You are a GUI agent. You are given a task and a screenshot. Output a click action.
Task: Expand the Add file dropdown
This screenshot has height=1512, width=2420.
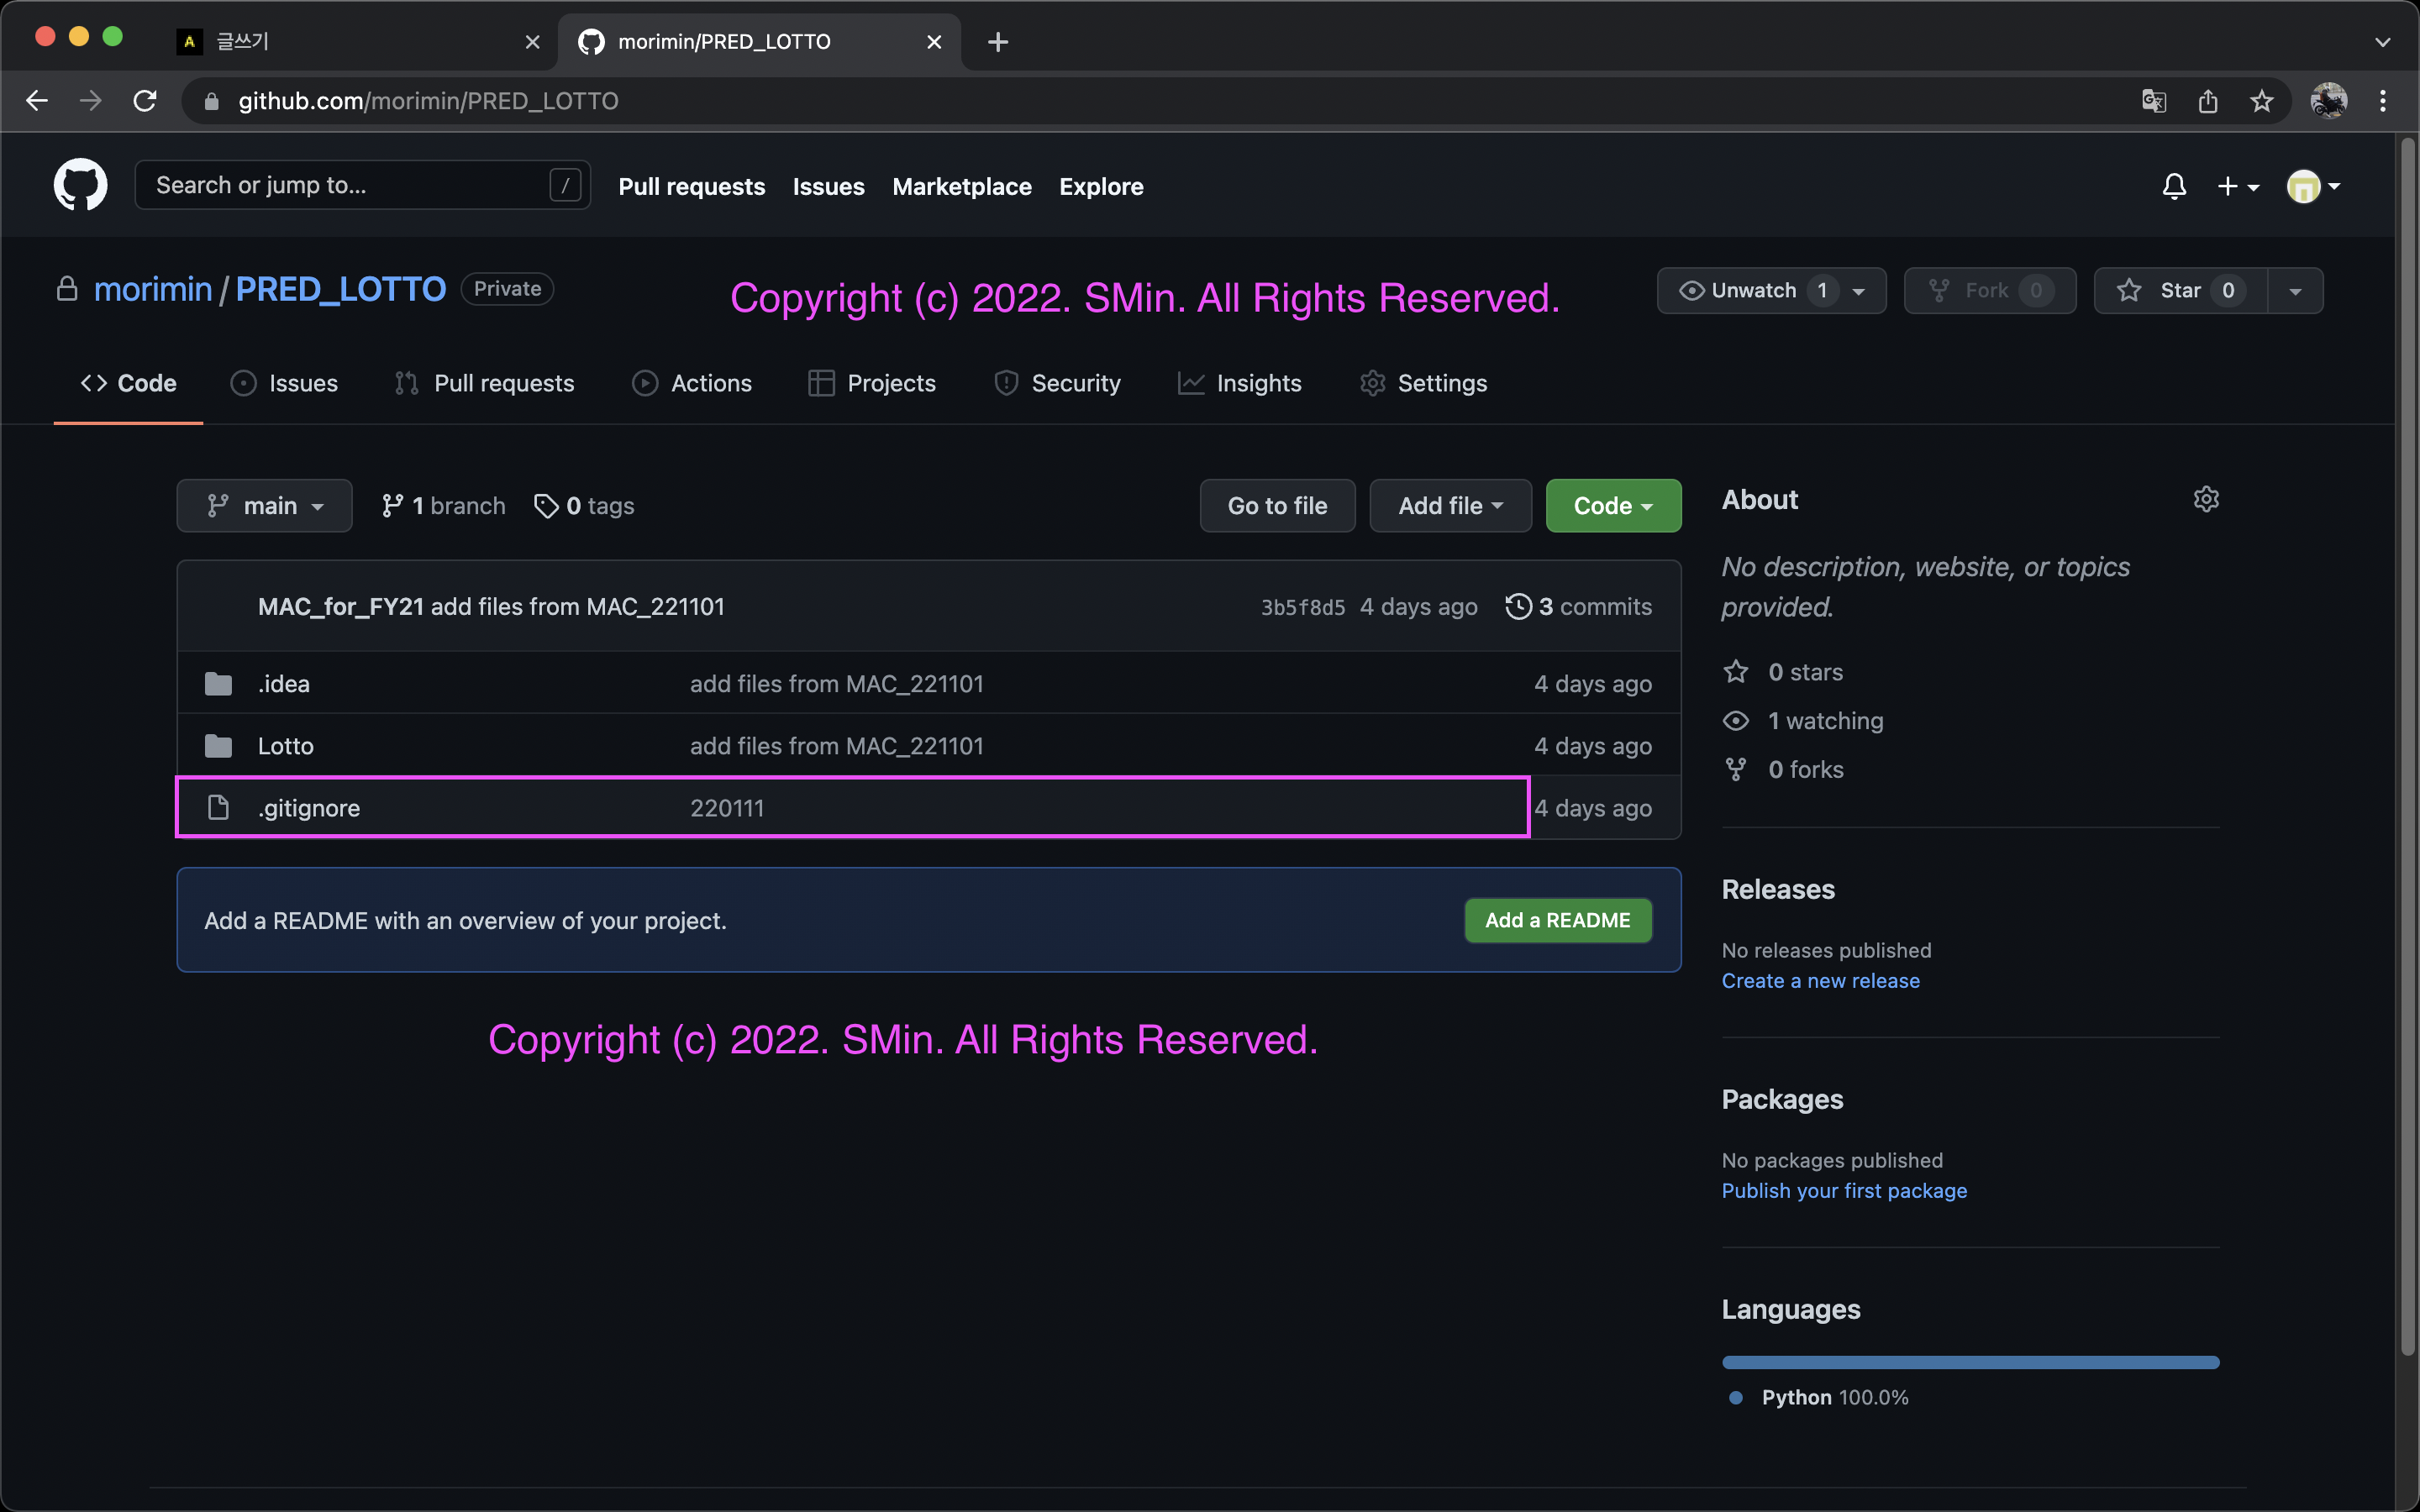click(1450, 506)
